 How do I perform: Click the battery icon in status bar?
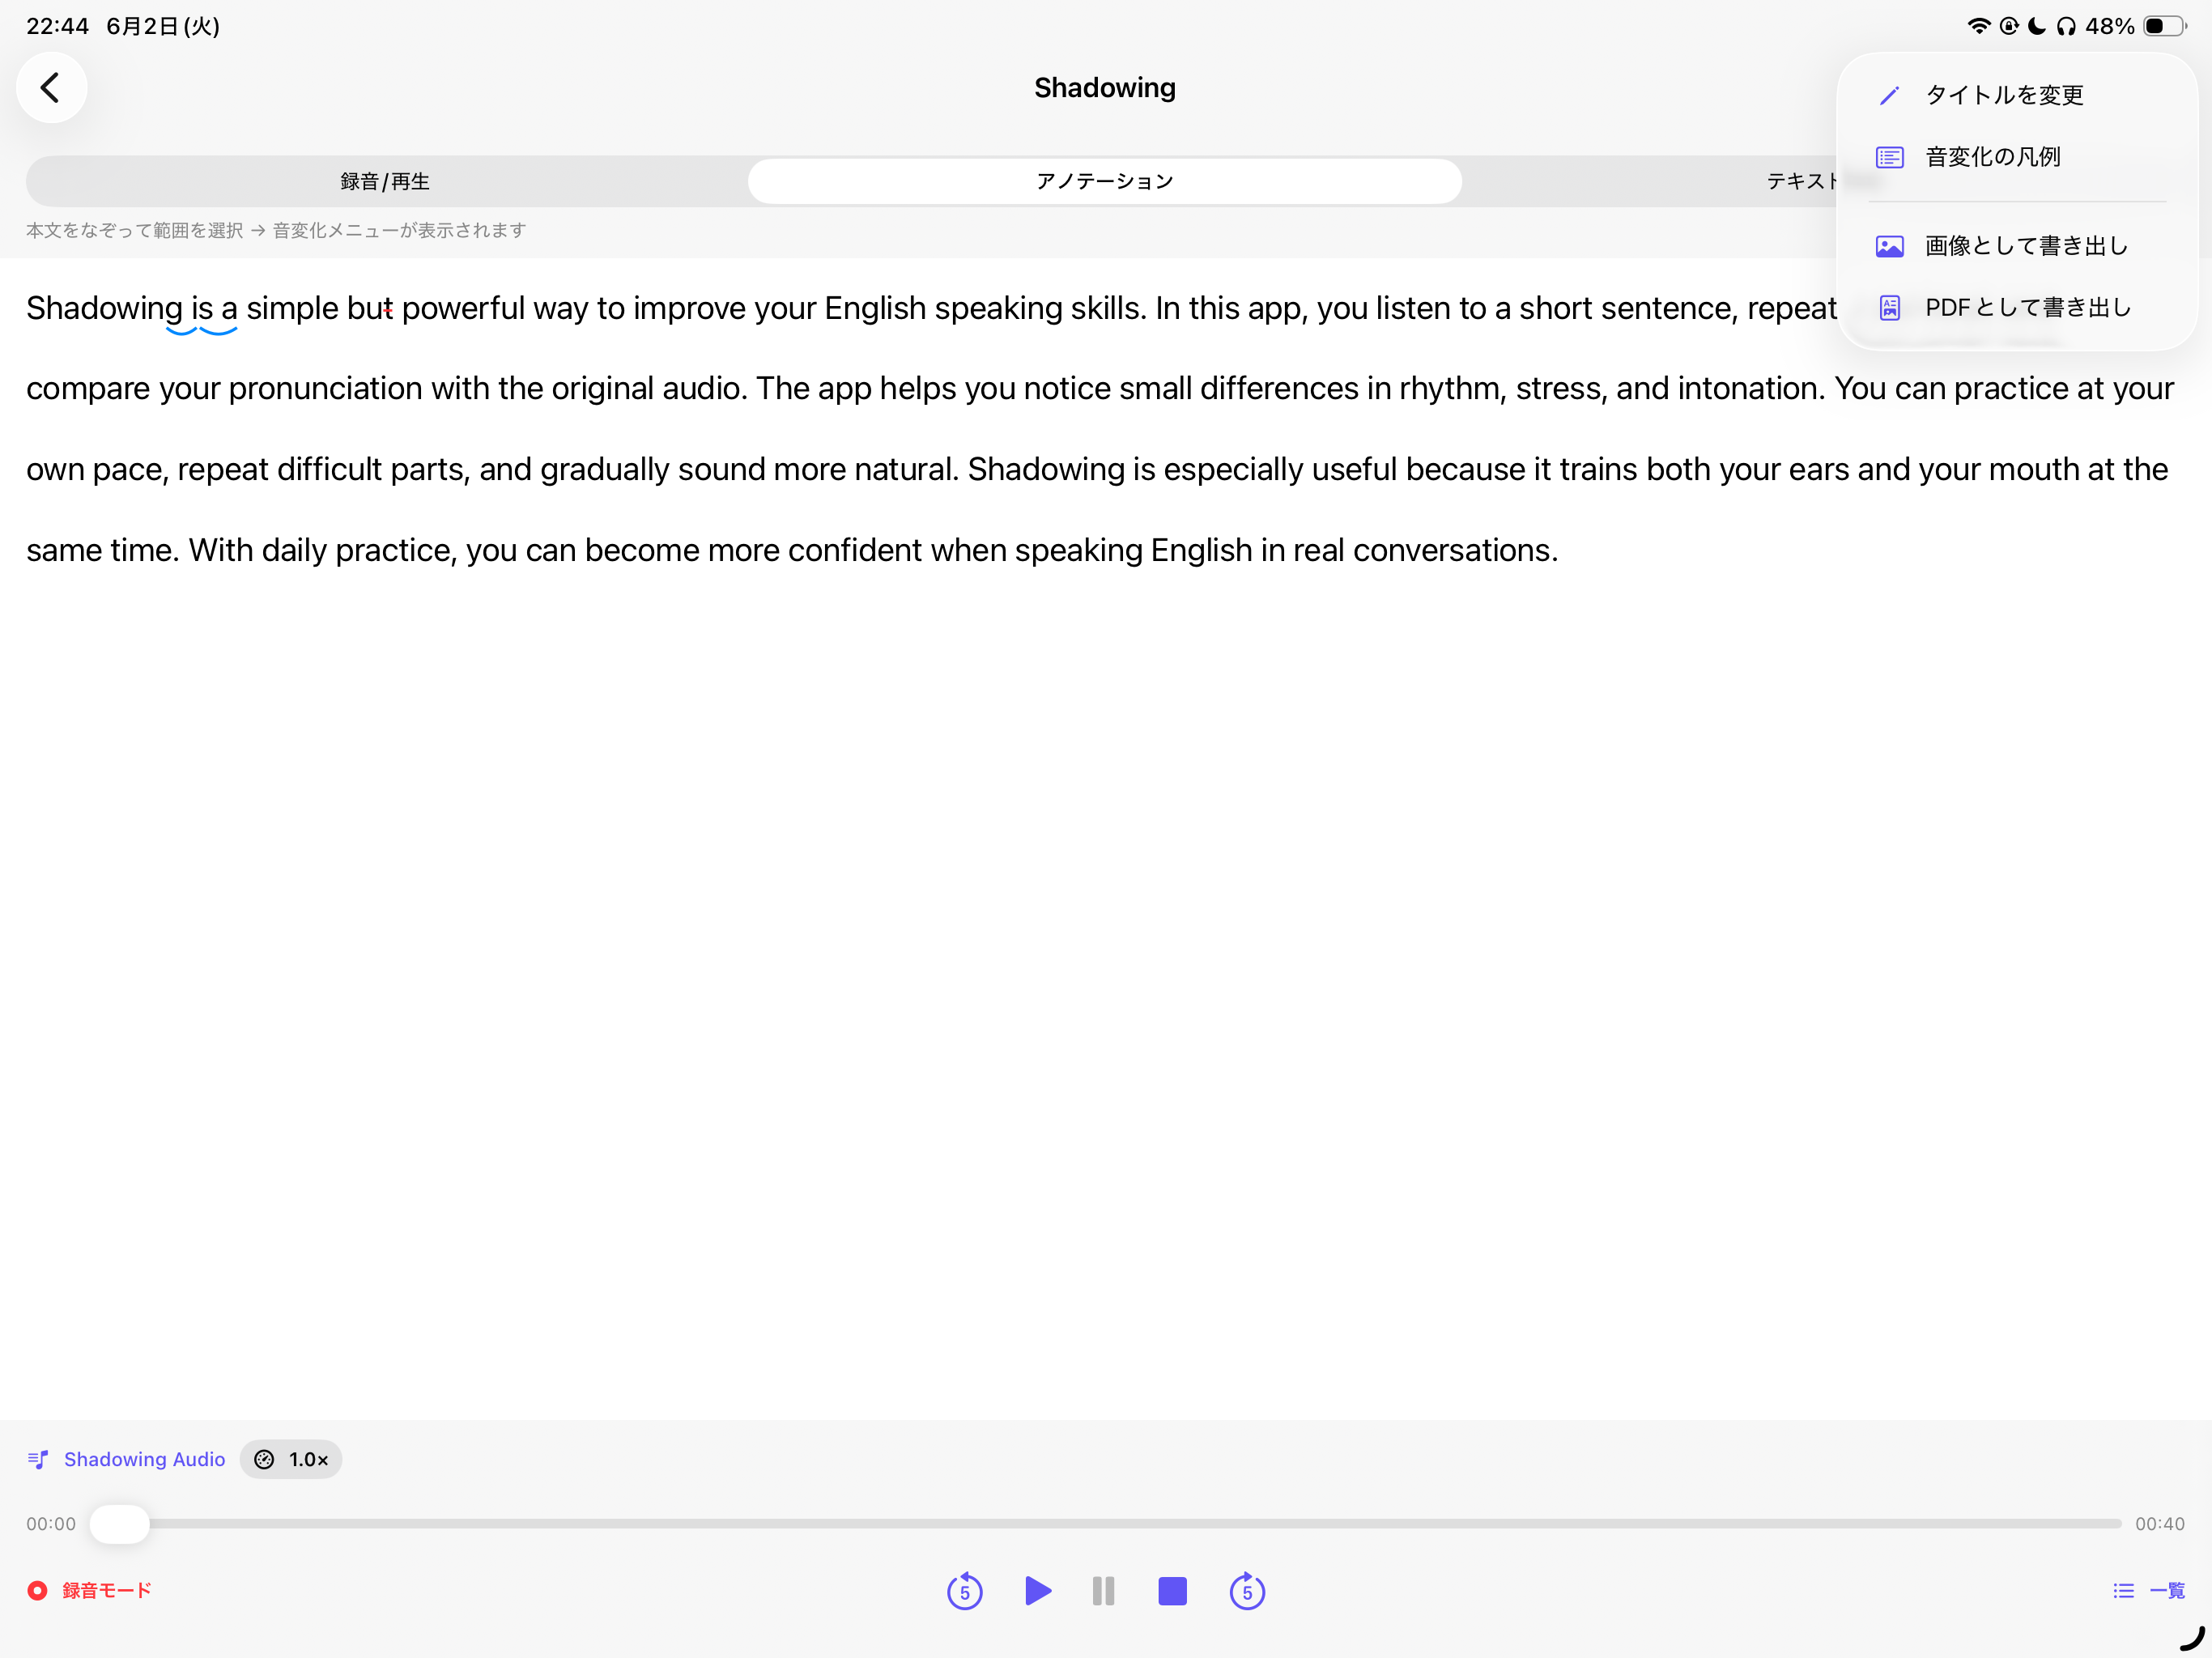[x=2164, y=26]
